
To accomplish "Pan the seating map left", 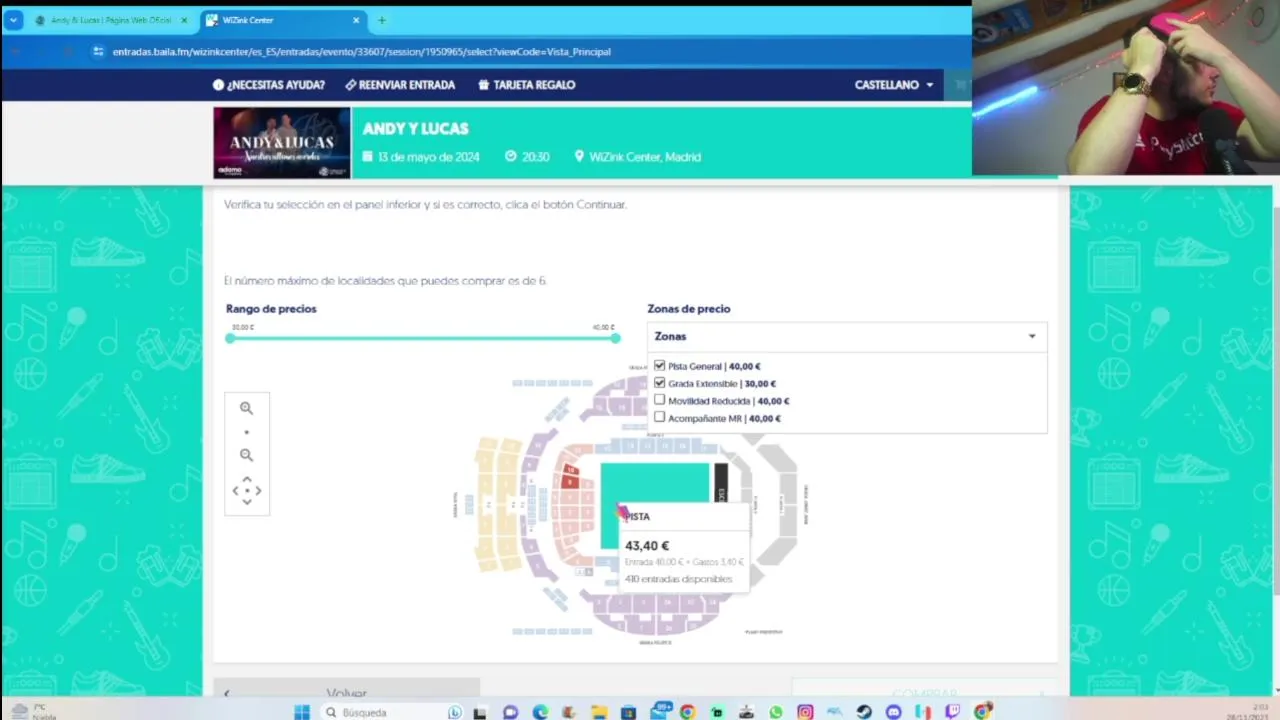I will [x=236, y=490].
